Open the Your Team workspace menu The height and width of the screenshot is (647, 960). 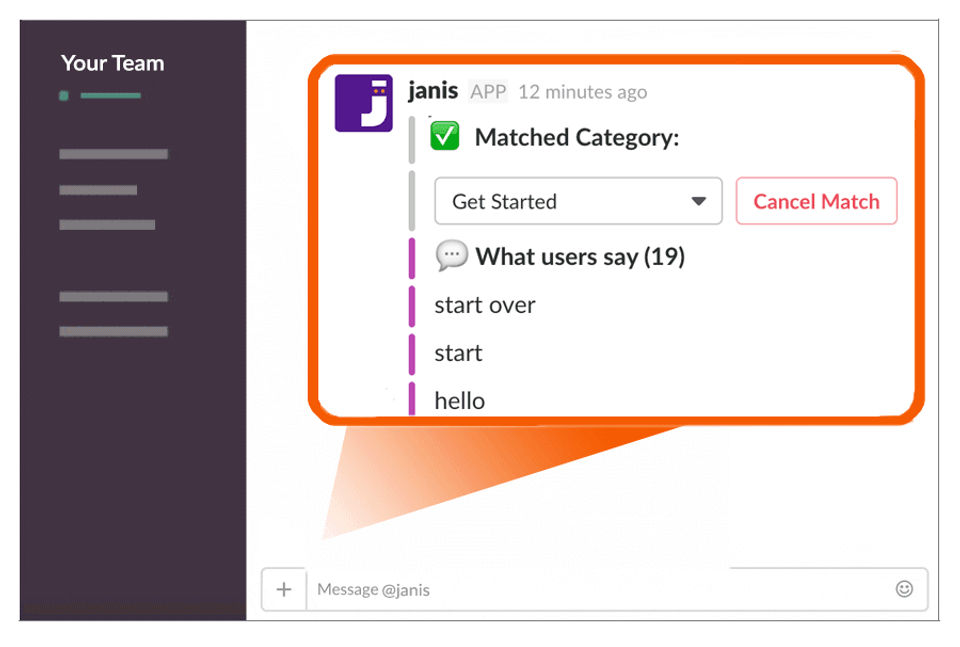click(x=113, y=63)
